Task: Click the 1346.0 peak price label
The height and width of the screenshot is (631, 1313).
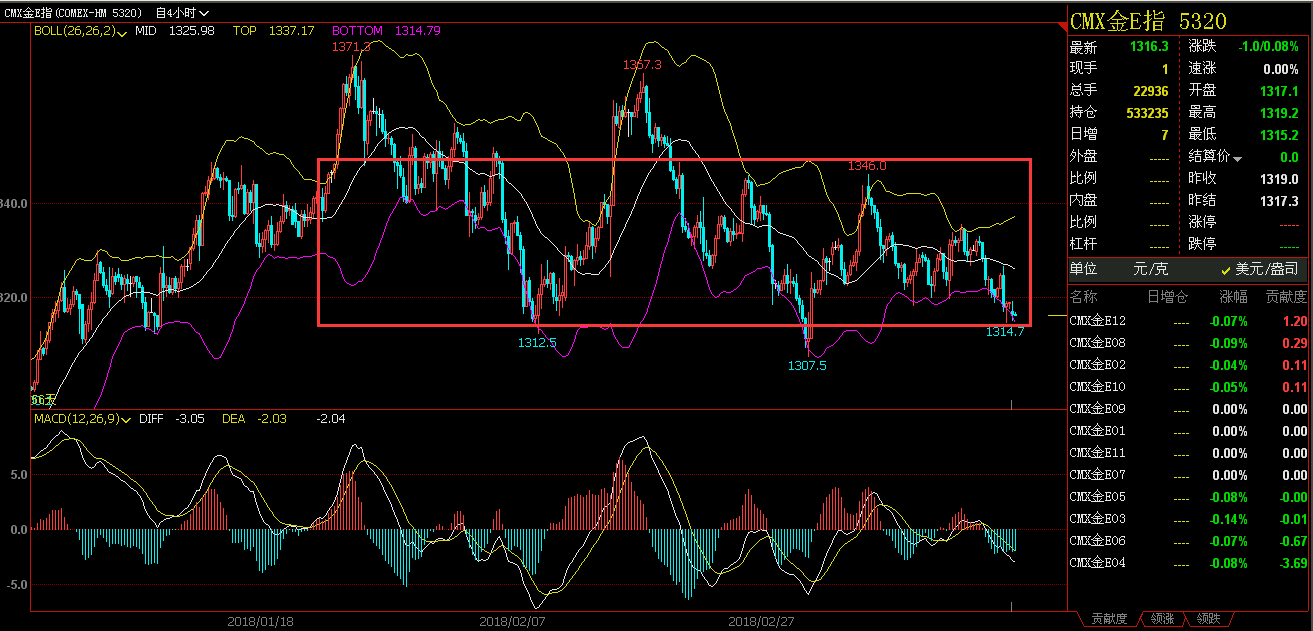Action: pyautogui.click(x=867, y=165)
